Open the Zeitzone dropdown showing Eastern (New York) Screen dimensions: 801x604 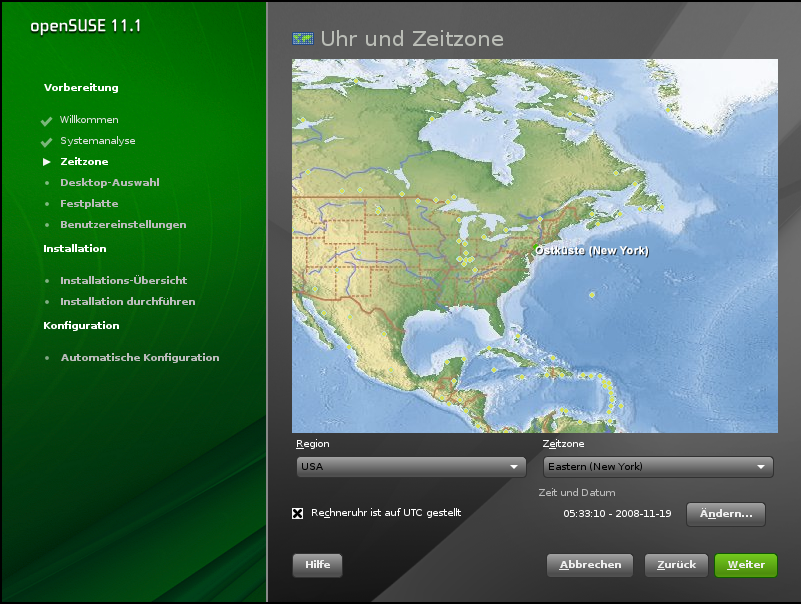click(x=658, y=467)
